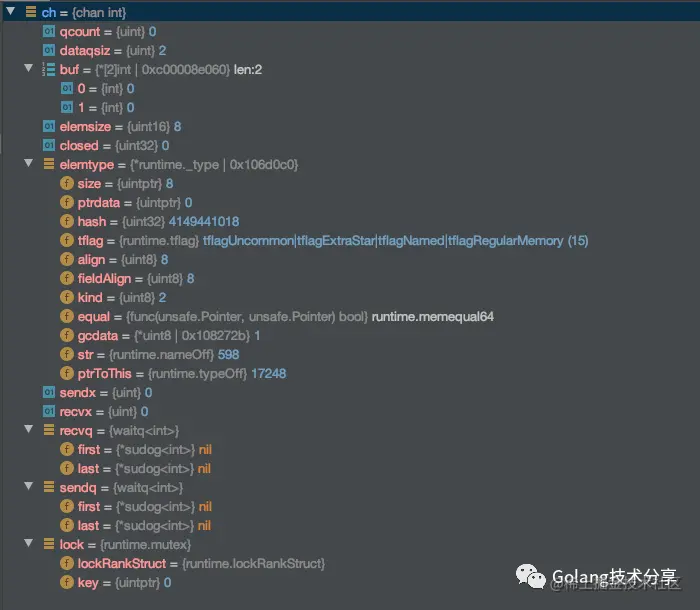Click the struct icon beside elemtype
Screen dimensions: 700x610
click(x=49, y=164)
